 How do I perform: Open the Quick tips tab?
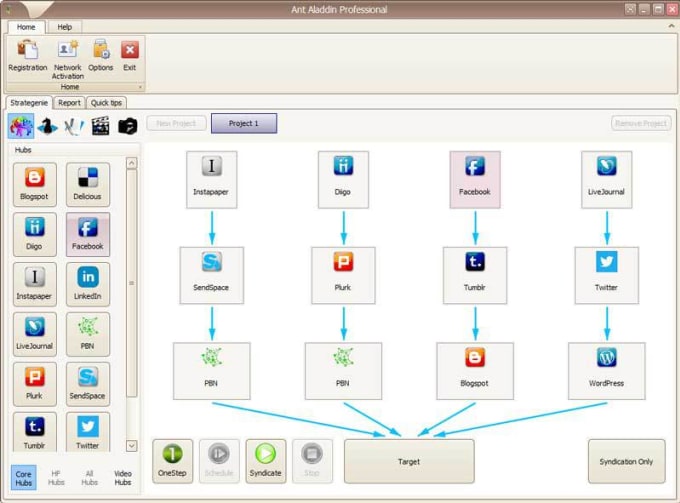tap(106, 103)
